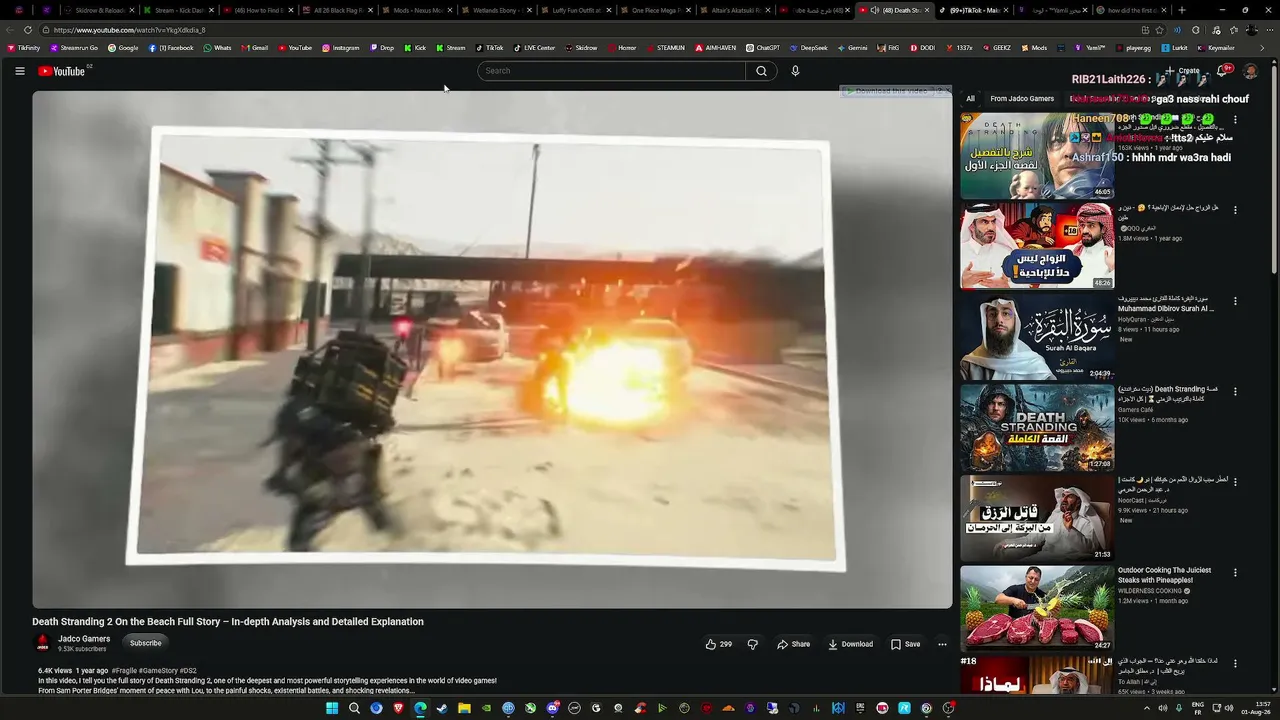Open the DeepSeek bookmark
Screen dimensions: 1280x720
[x=808, y=48]
